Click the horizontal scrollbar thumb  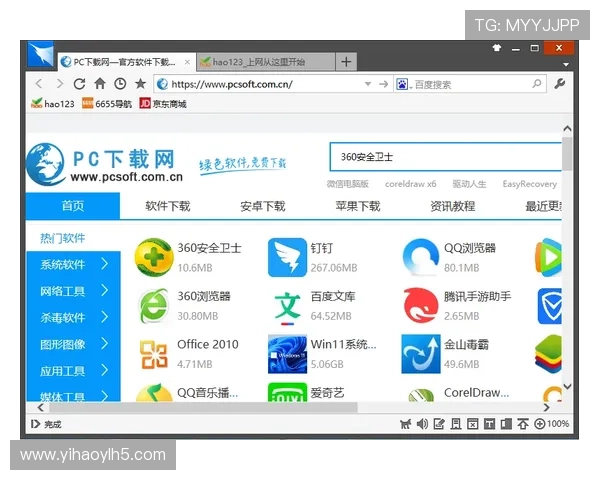204,407
